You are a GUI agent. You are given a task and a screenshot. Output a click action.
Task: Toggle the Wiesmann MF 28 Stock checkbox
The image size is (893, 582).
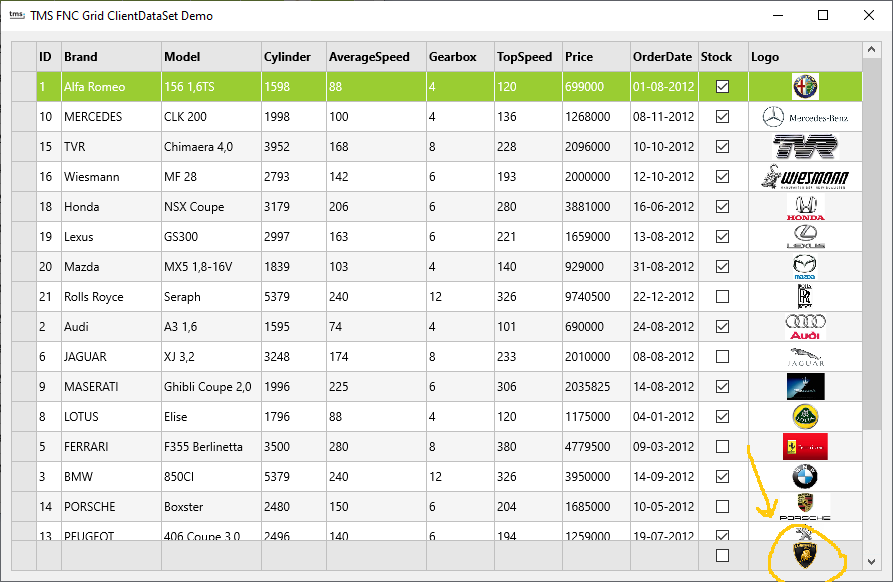722,177
